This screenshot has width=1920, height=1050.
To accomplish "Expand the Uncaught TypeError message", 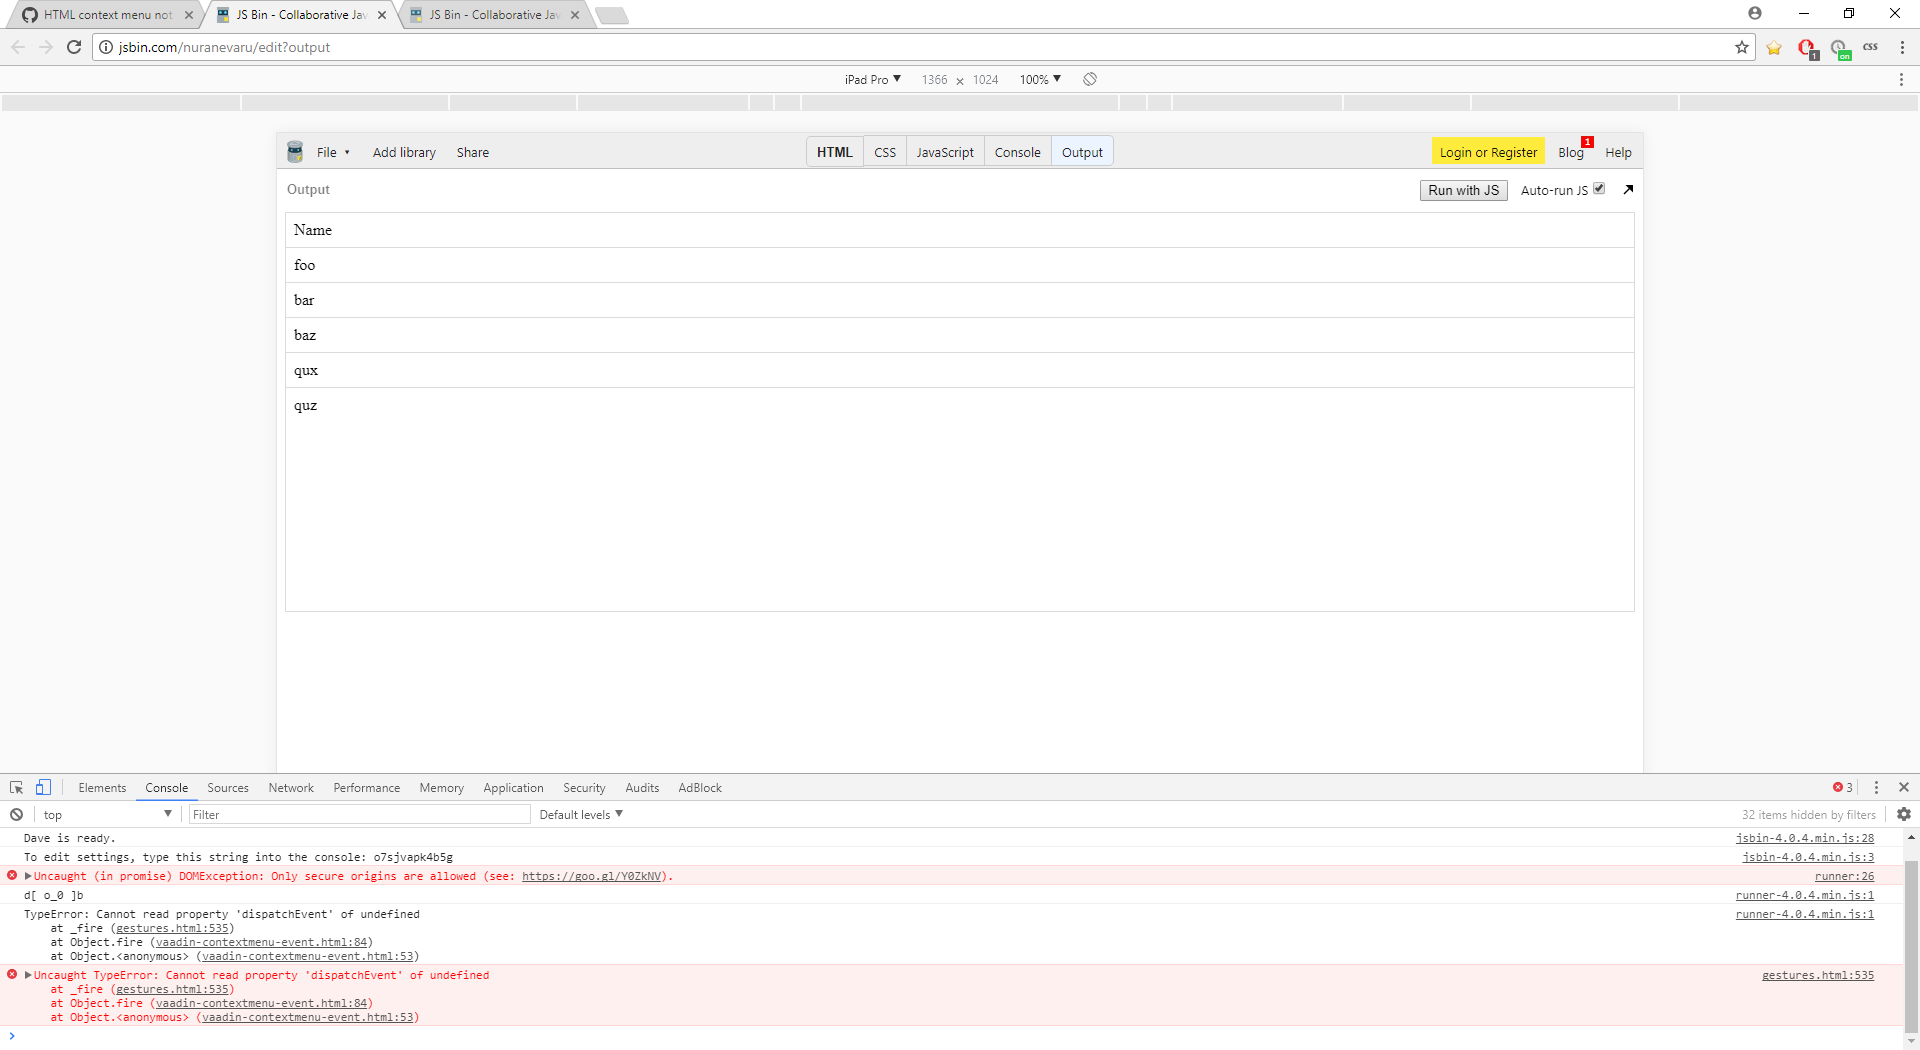I will (x=29, y=975).
